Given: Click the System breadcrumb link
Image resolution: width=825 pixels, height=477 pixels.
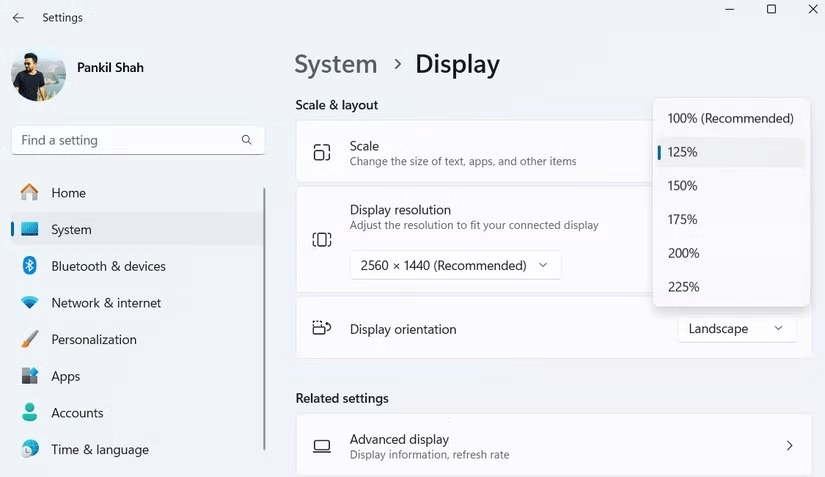Looking at the screenshot, I should tap(336, 65).
